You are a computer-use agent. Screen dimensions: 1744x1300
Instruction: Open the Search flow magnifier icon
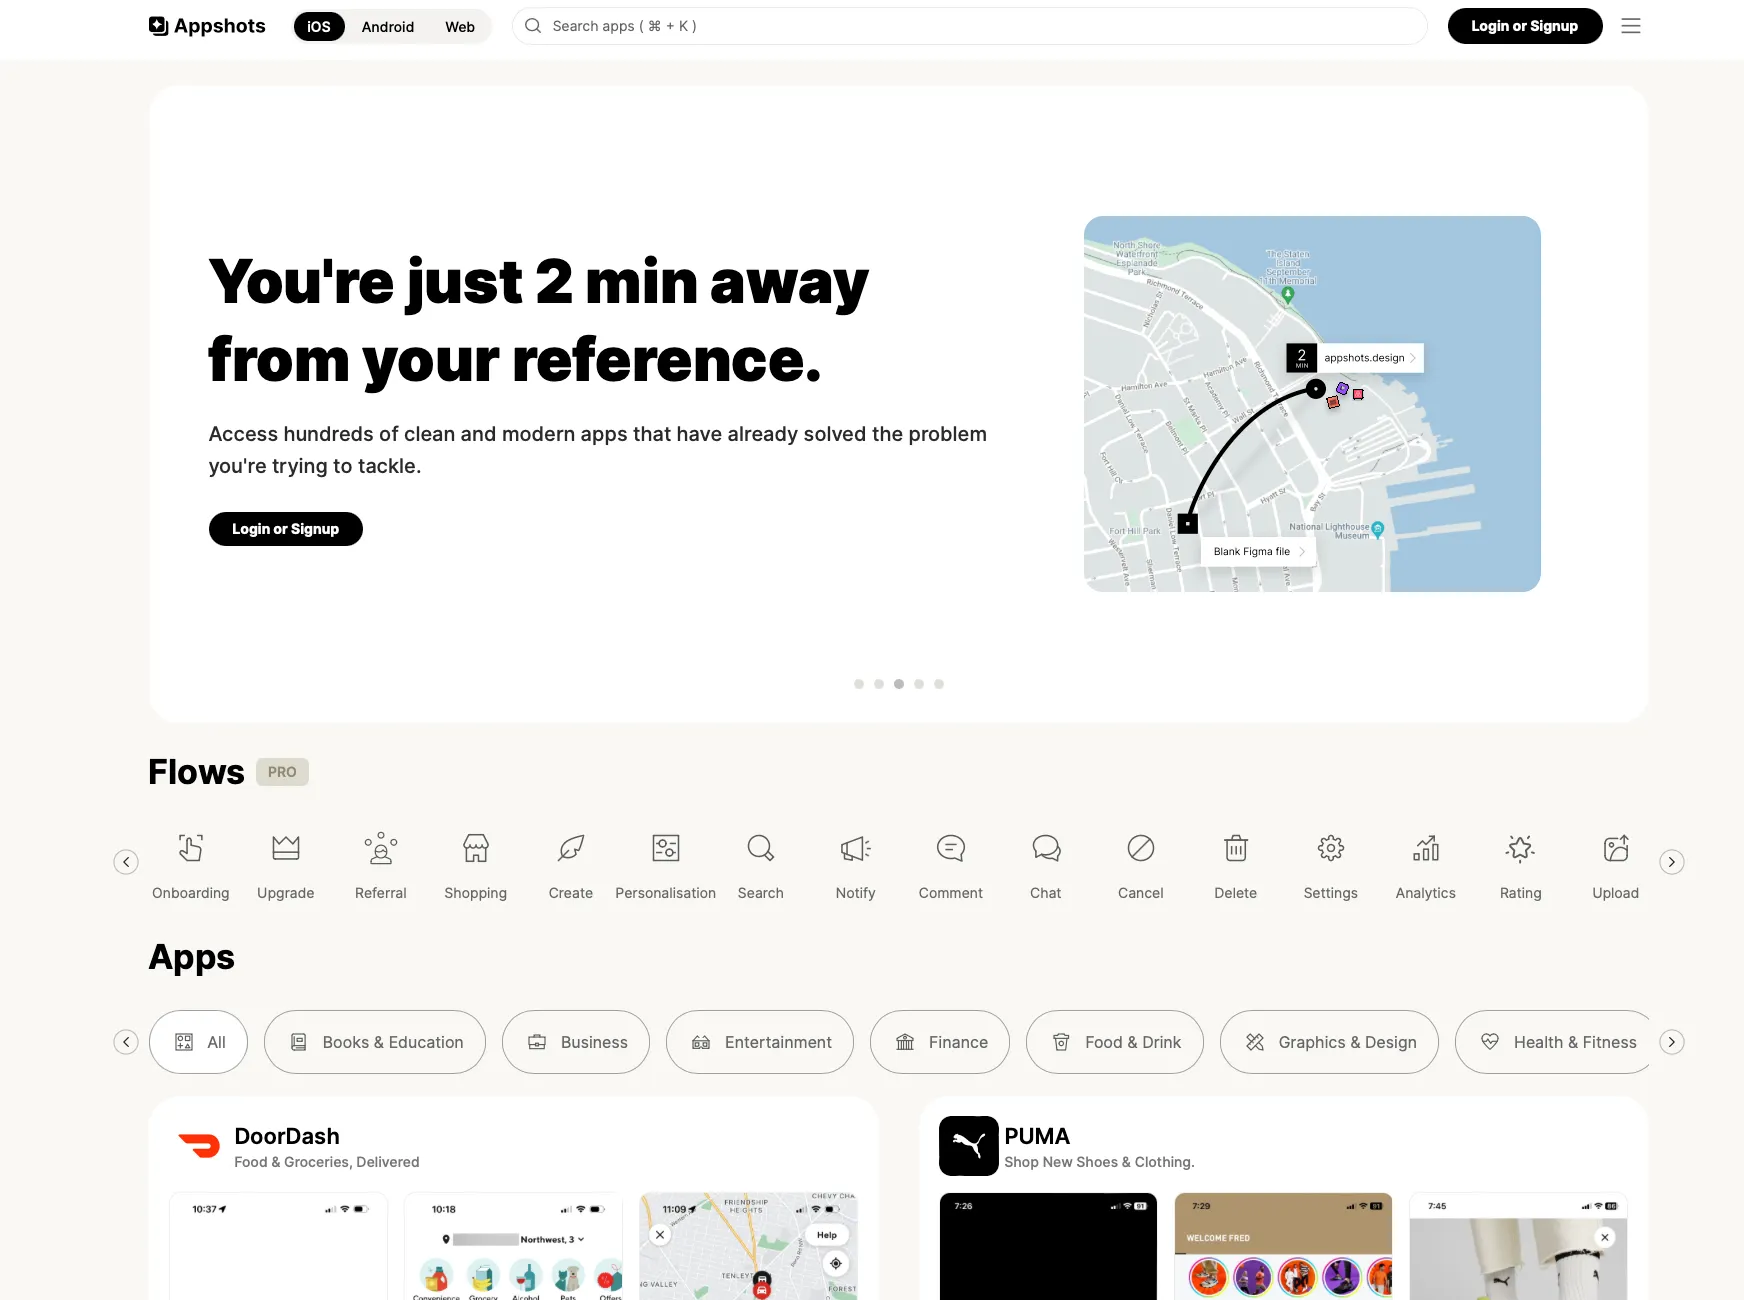click(x=761, y=848)
